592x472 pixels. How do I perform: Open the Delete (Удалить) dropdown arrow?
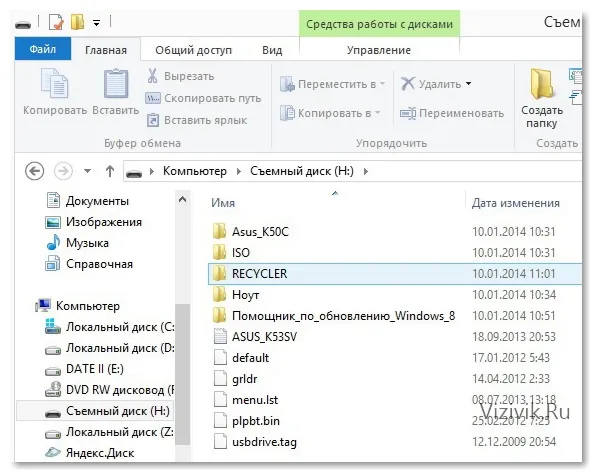469,83
